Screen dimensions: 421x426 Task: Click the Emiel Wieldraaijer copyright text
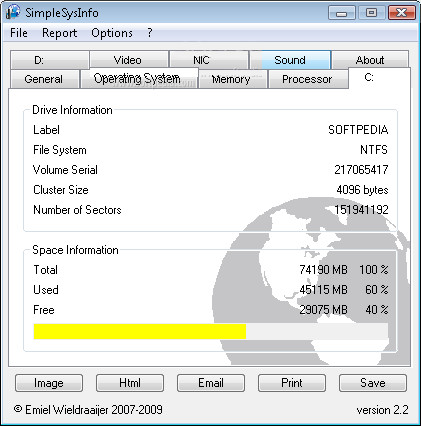(88, 409)
